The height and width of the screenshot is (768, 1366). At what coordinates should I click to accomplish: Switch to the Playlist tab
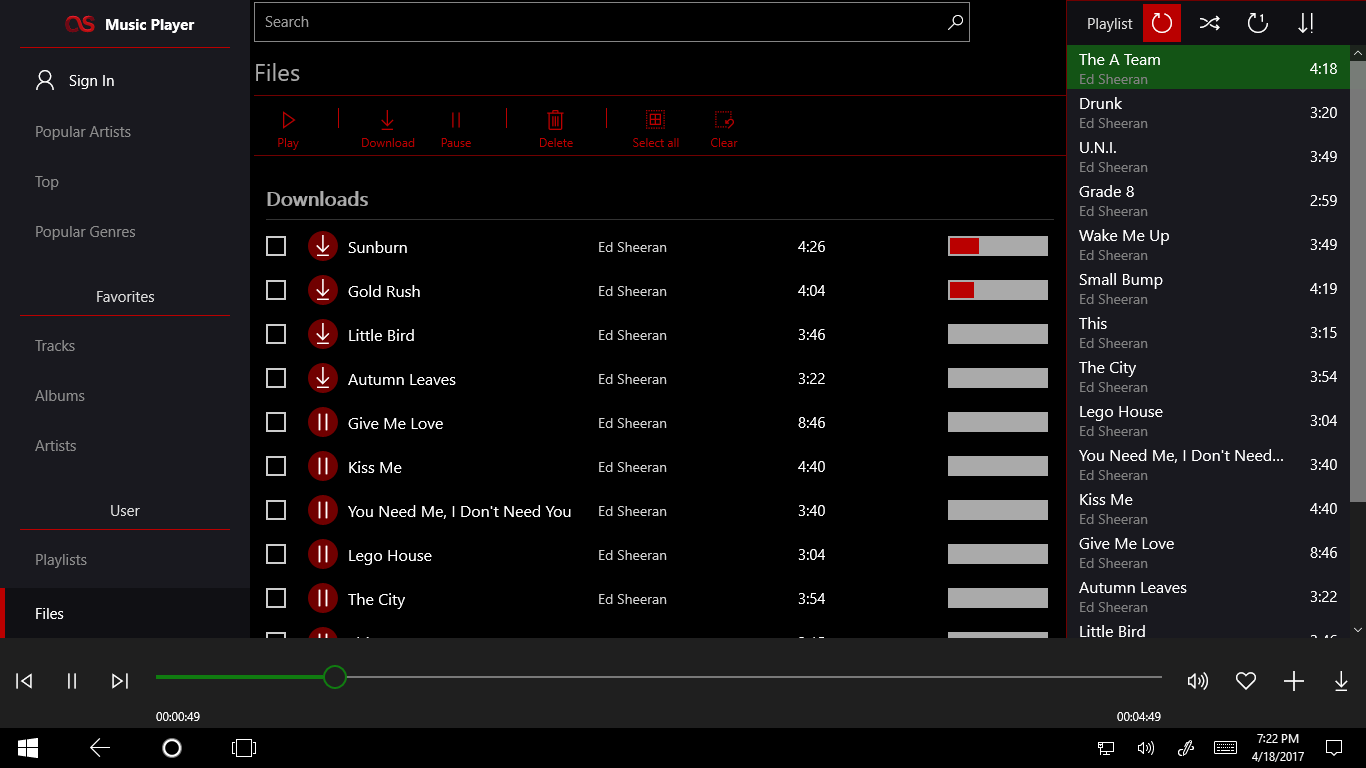click(x=1109, y=22)
